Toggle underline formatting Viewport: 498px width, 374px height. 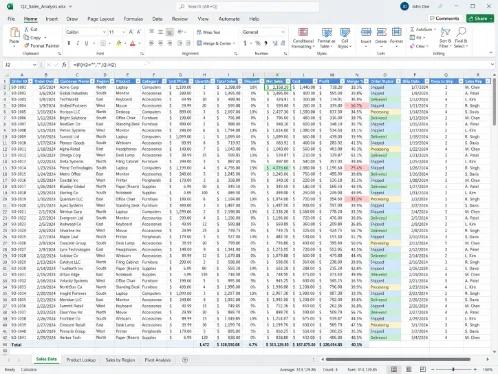[86, 43]
